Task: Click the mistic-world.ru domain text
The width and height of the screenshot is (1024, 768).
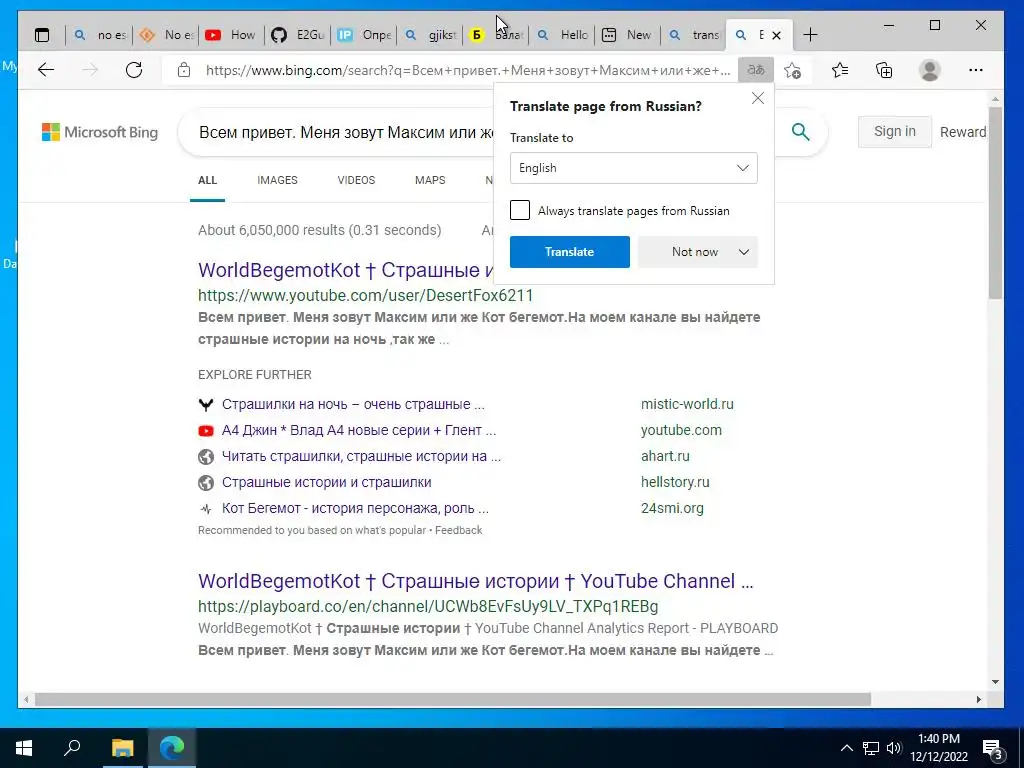Action: (x=687, y=404)
